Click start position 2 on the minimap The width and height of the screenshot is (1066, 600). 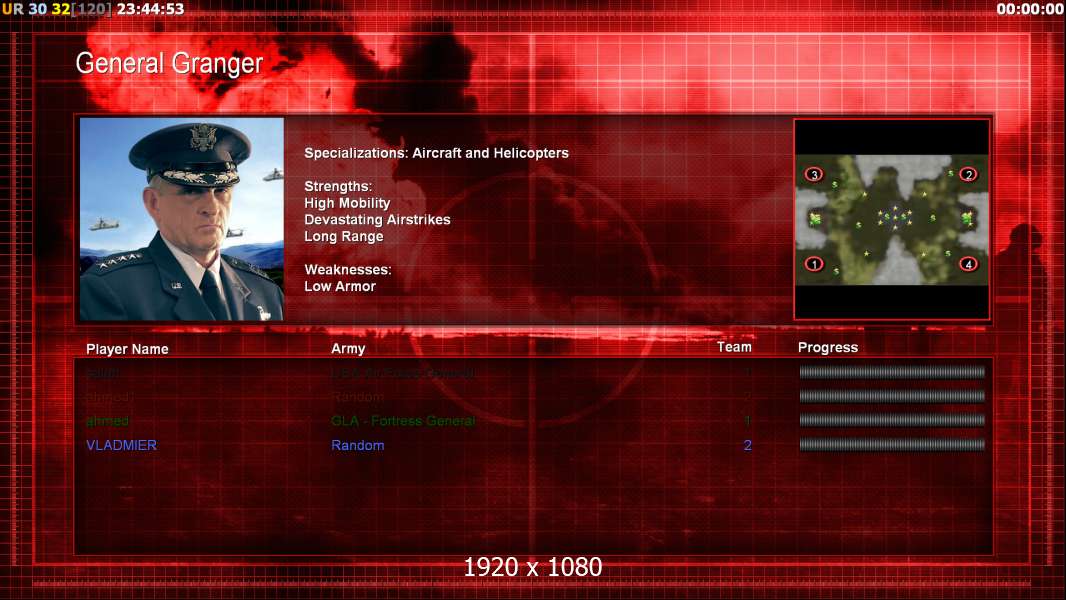(x=968, y=175)
